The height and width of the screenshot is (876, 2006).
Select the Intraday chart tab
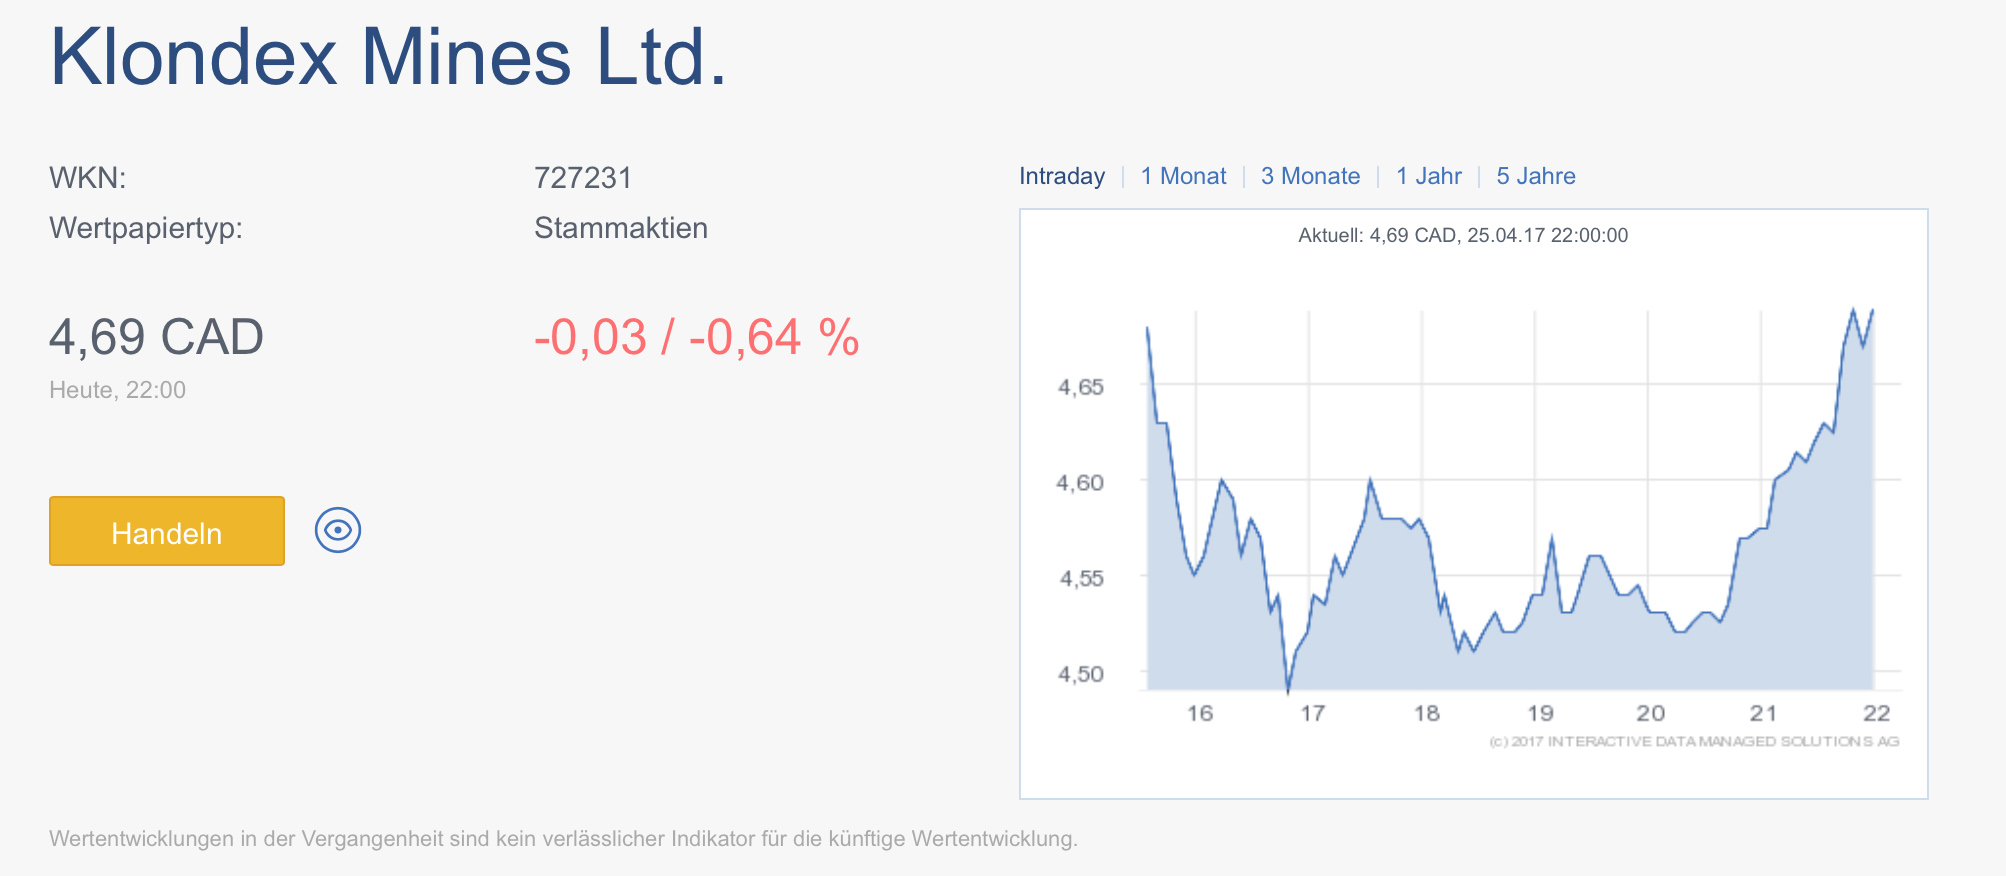[x=1062, y=176]
